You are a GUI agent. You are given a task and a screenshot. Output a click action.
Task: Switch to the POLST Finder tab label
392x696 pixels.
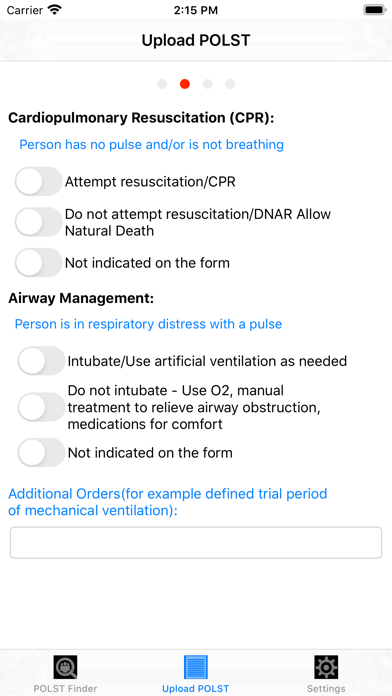[x=65, y=689]
